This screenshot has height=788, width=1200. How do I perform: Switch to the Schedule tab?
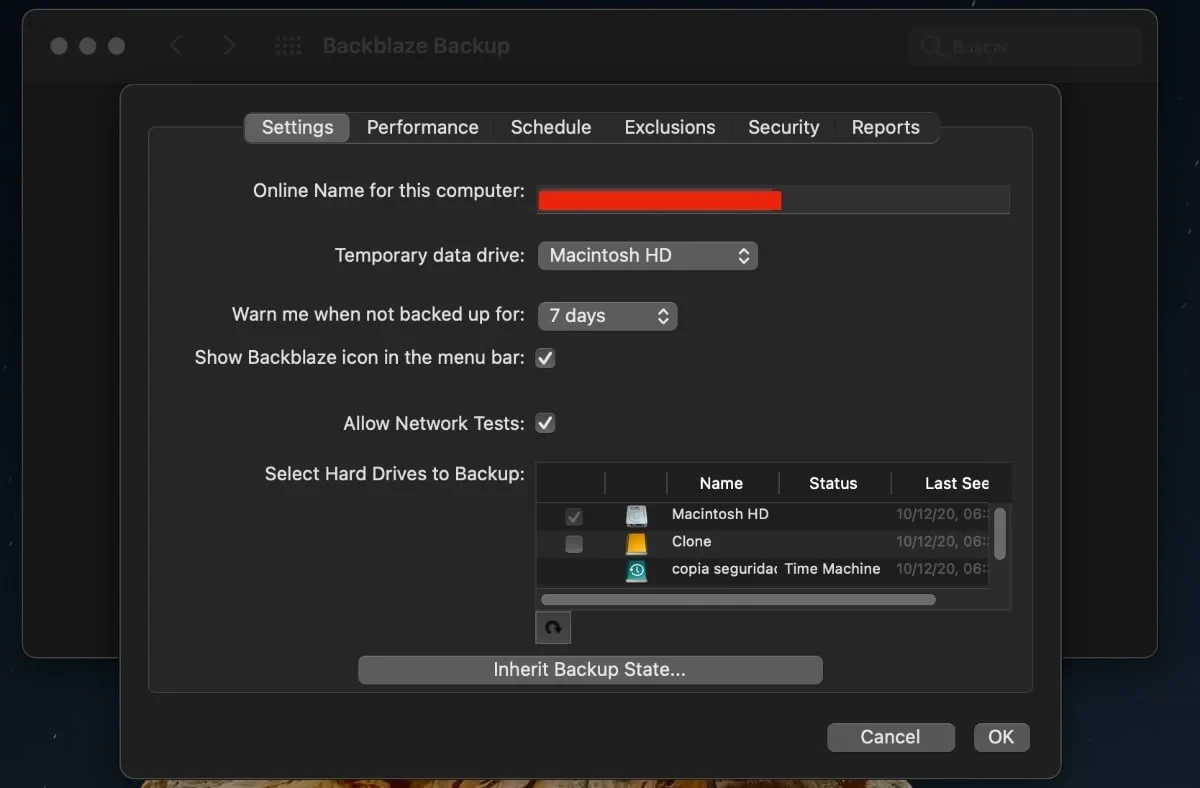pyautogui.click(x=551, y=127)
